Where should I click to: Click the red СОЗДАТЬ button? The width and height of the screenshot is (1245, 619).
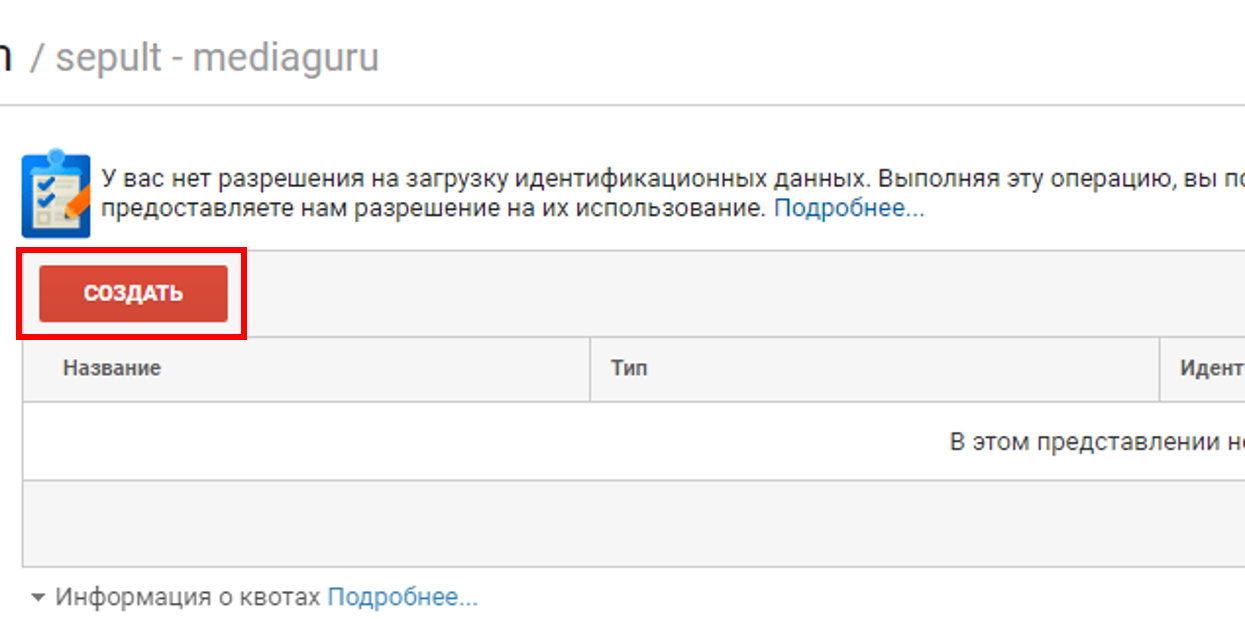(133, 294)
